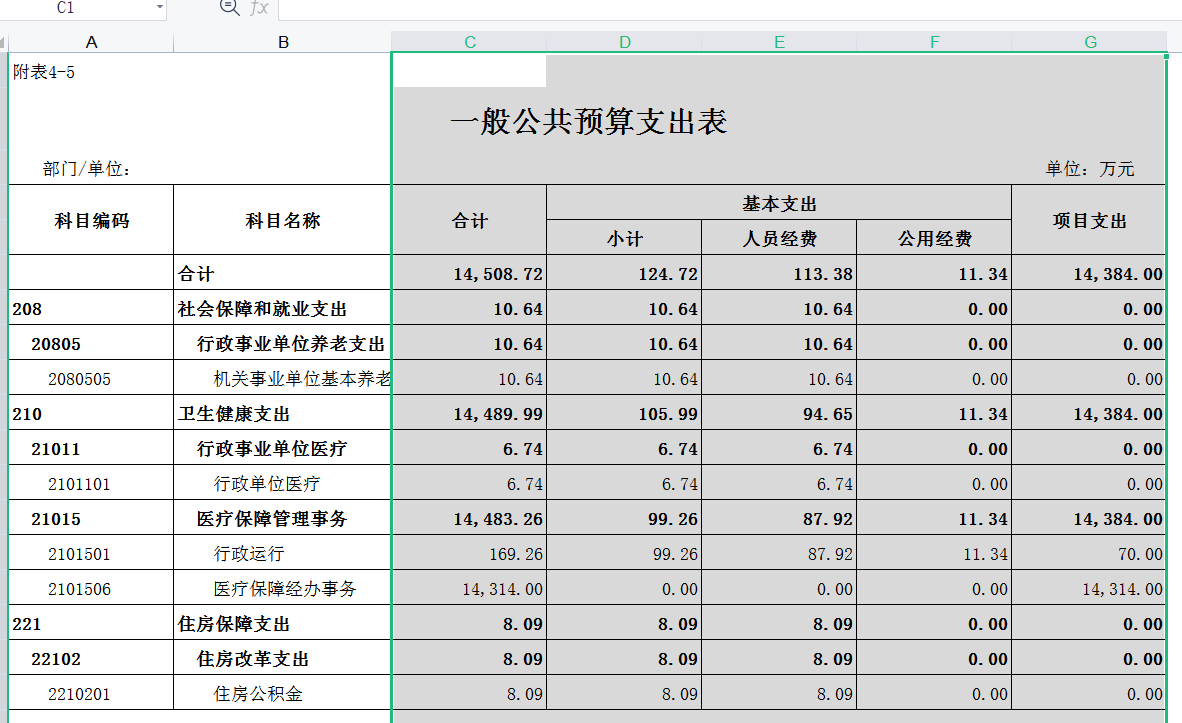Click the 住房改革支出 cell
Screen dimensions: 1182x723
click(x=283, y=658)
